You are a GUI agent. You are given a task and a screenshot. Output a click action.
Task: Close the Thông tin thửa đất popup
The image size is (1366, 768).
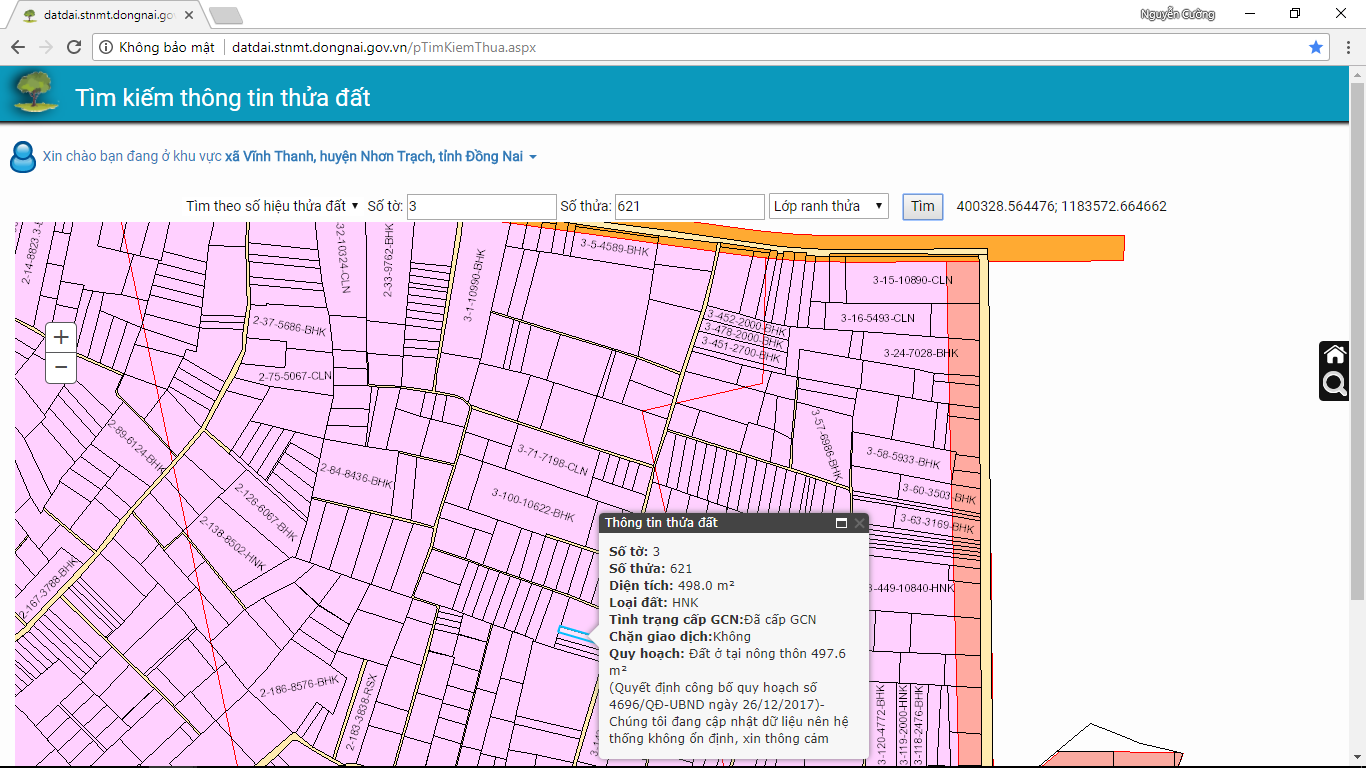point(859,523)
